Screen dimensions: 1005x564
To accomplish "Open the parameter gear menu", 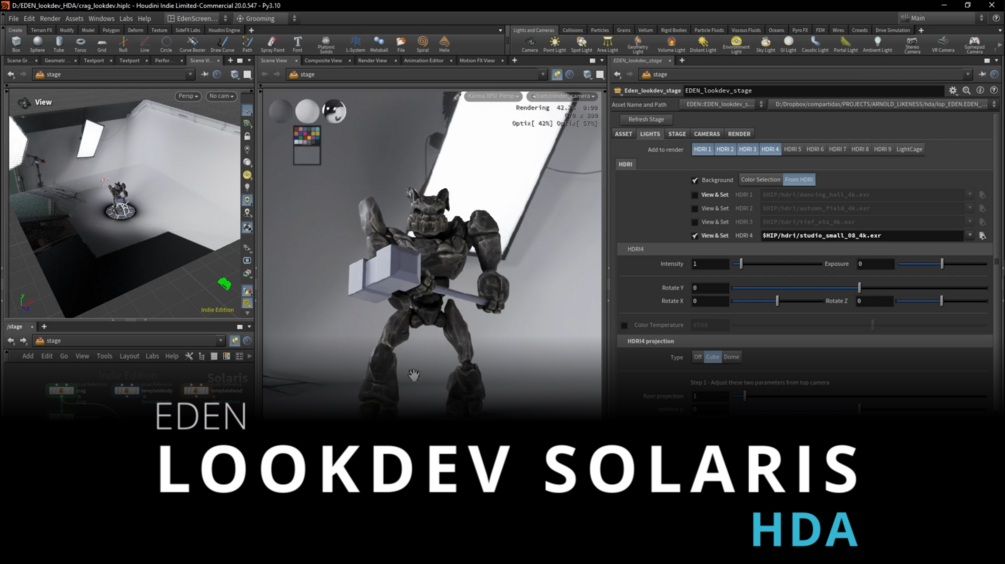I will coord(953,90).
